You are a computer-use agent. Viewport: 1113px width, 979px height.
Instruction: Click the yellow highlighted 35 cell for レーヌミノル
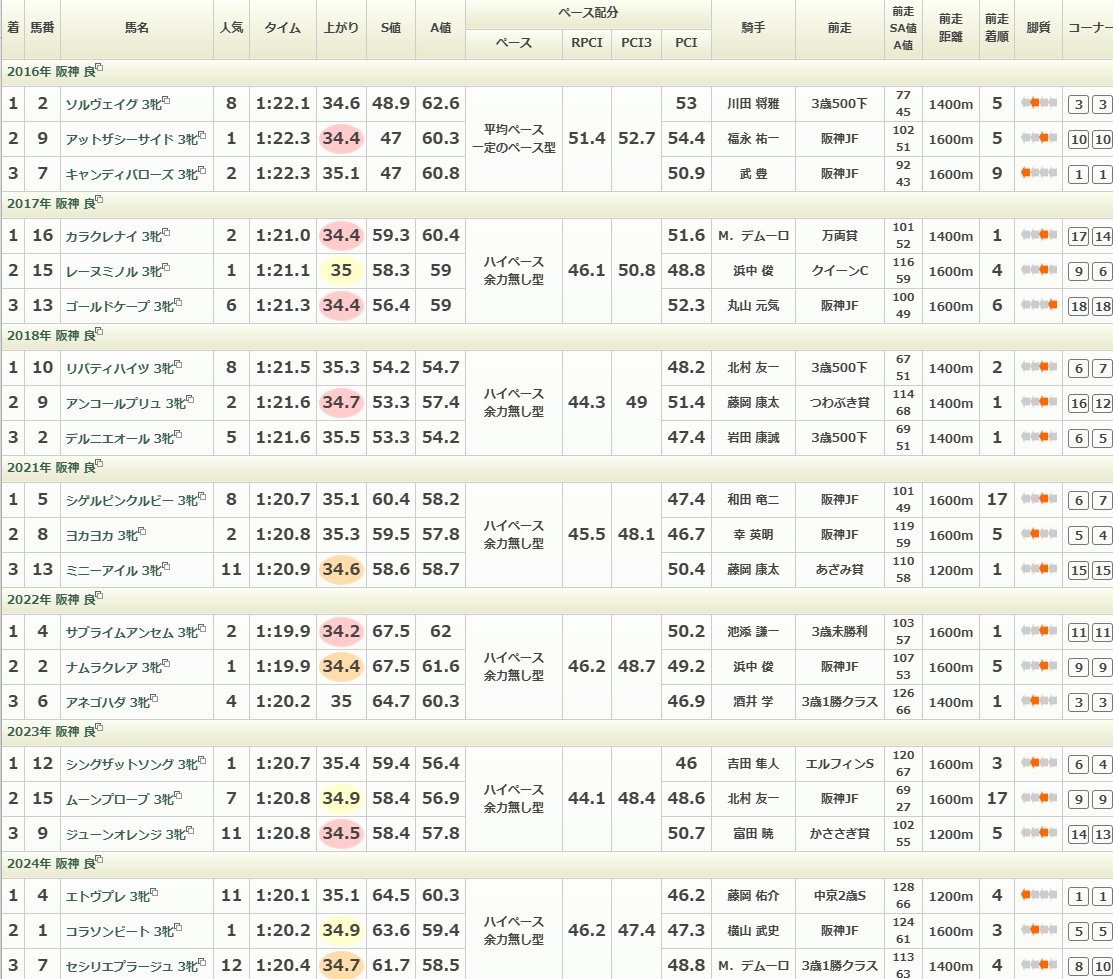(x=341, y=271)
